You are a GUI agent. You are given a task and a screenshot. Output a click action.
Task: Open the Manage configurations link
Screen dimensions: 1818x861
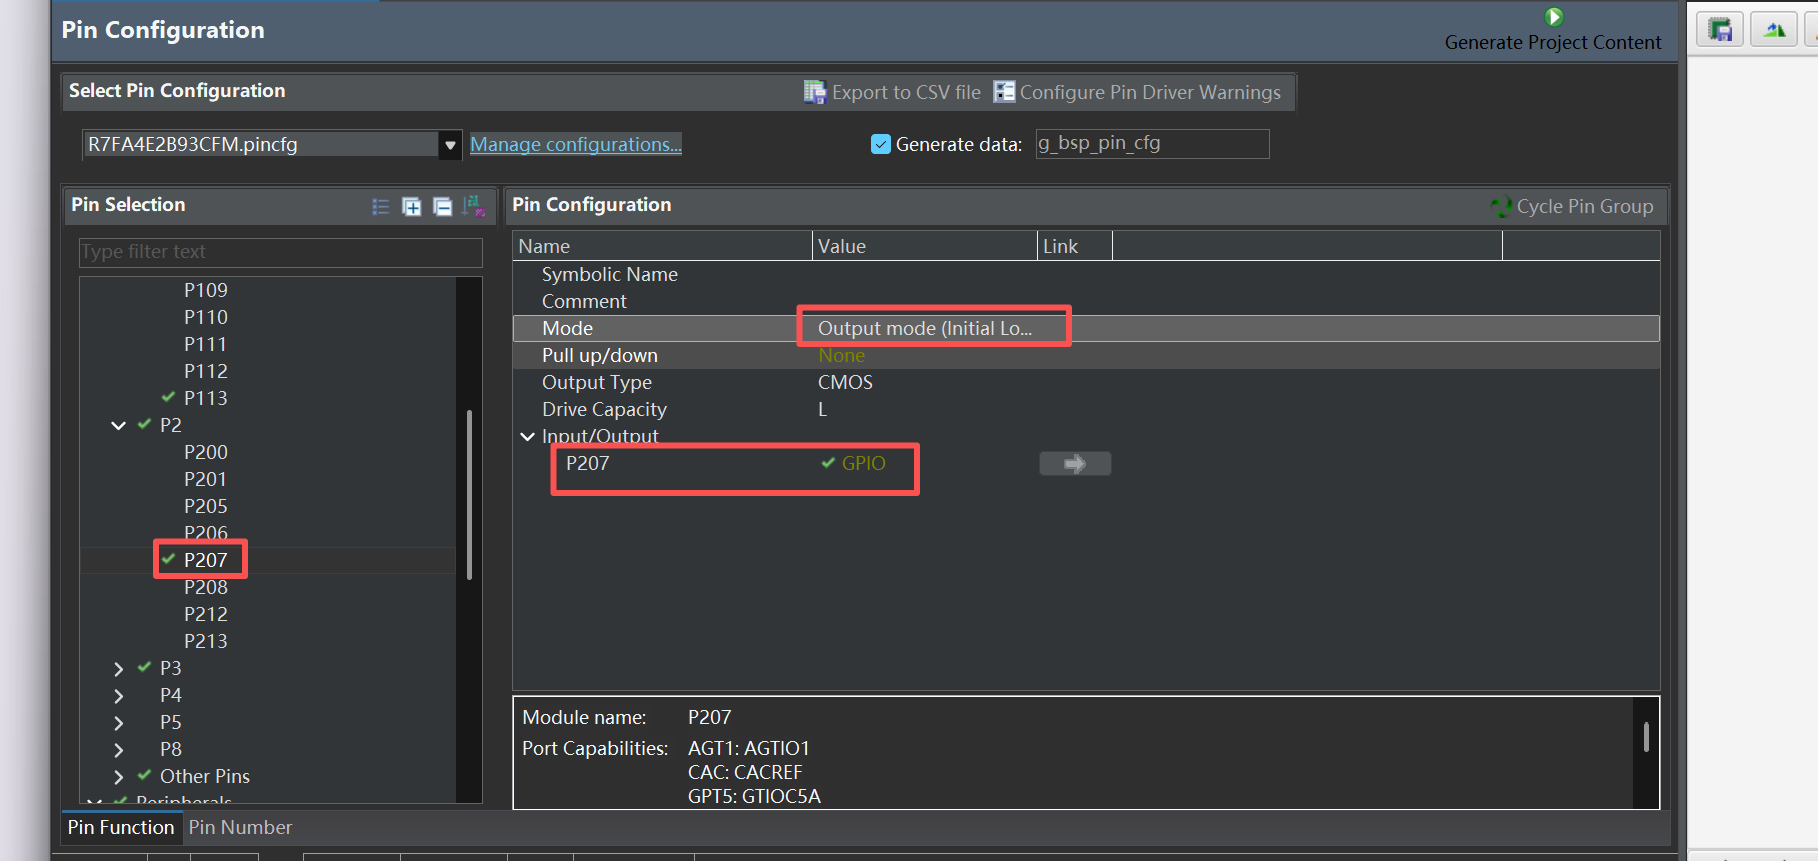(x=576, y=144)
